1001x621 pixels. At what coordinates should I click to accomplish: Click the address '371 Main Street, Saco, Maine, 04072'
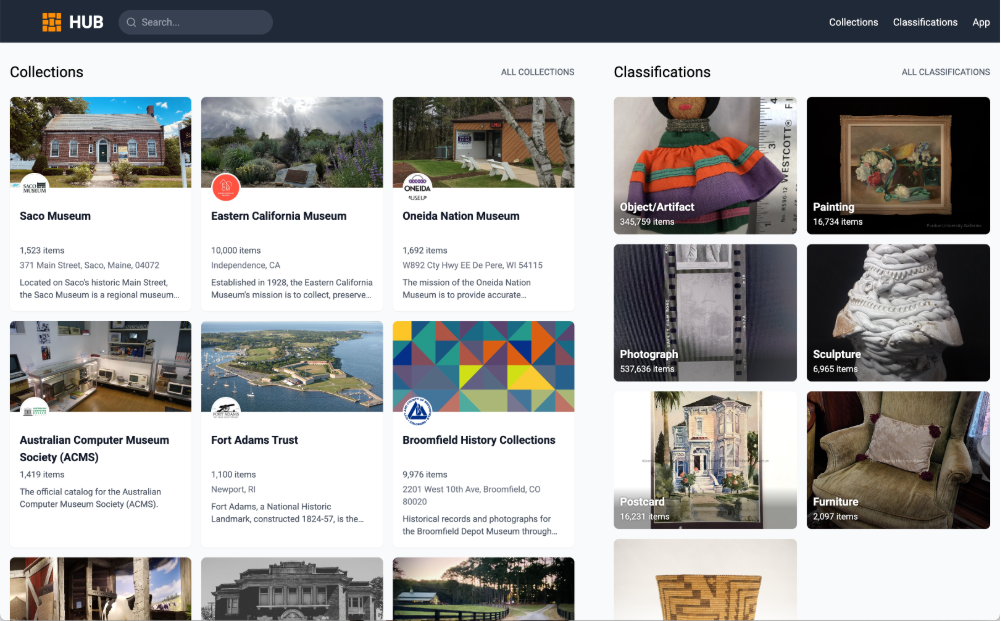[x=89, y=265]
